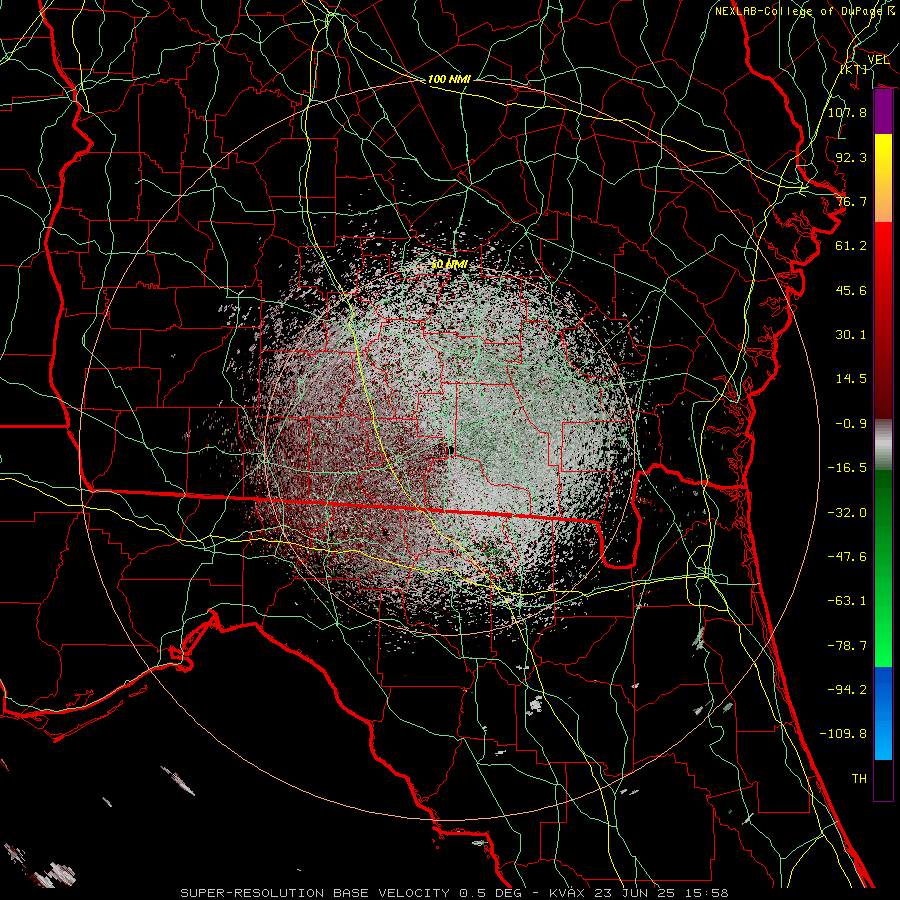This screenshot has height=900, width=900.
Task: Click the 92.3 legend value
Action: 851,157
